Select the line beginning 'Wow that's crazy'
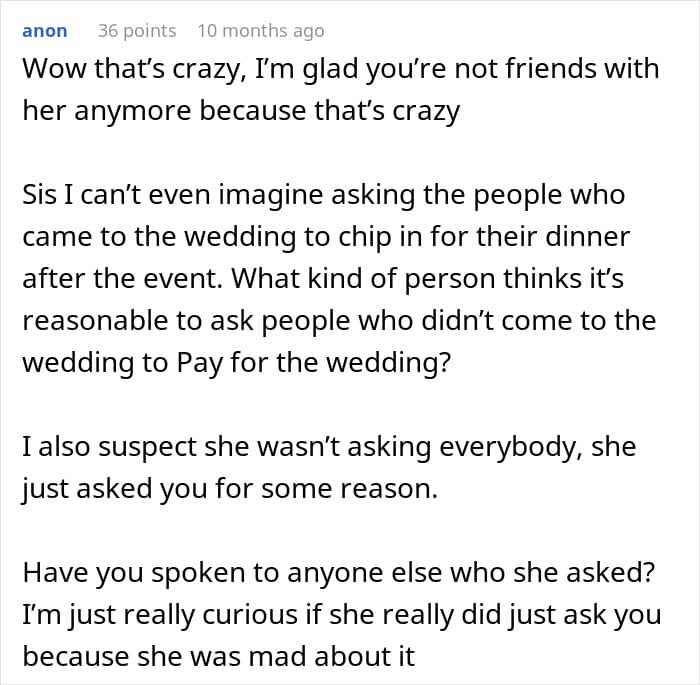Image resolution: width=700 pixels, height=685 pixels. click(x=341, y=70)
